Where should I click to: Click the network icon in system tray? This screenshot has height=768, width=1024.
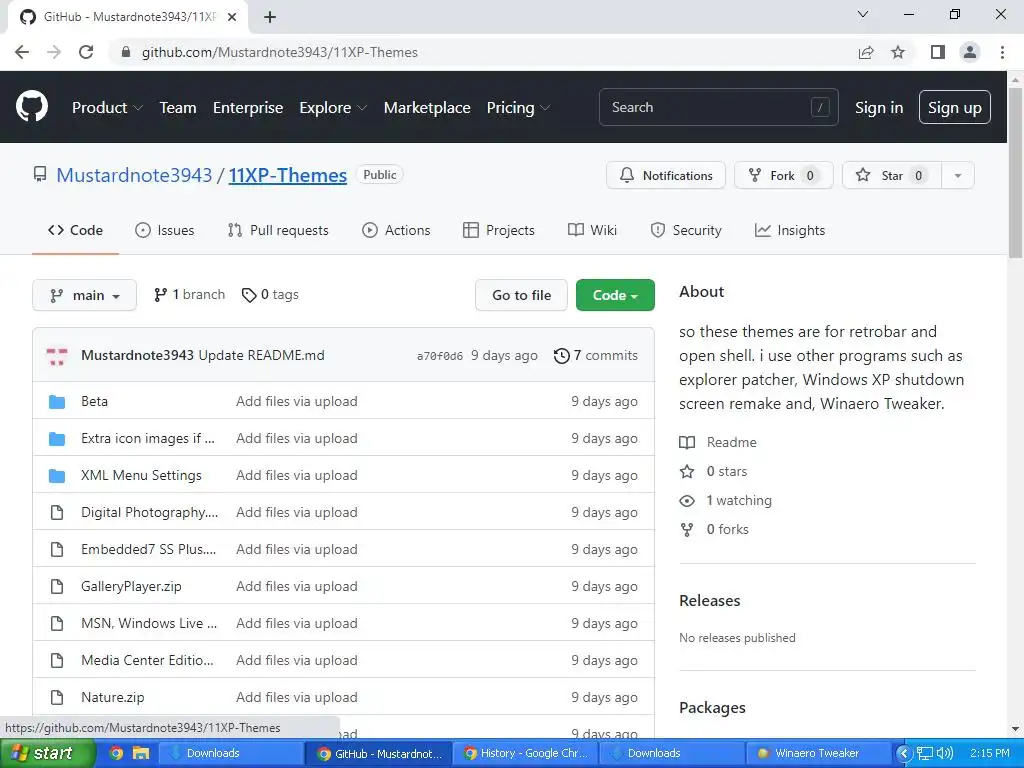(925, 753)
